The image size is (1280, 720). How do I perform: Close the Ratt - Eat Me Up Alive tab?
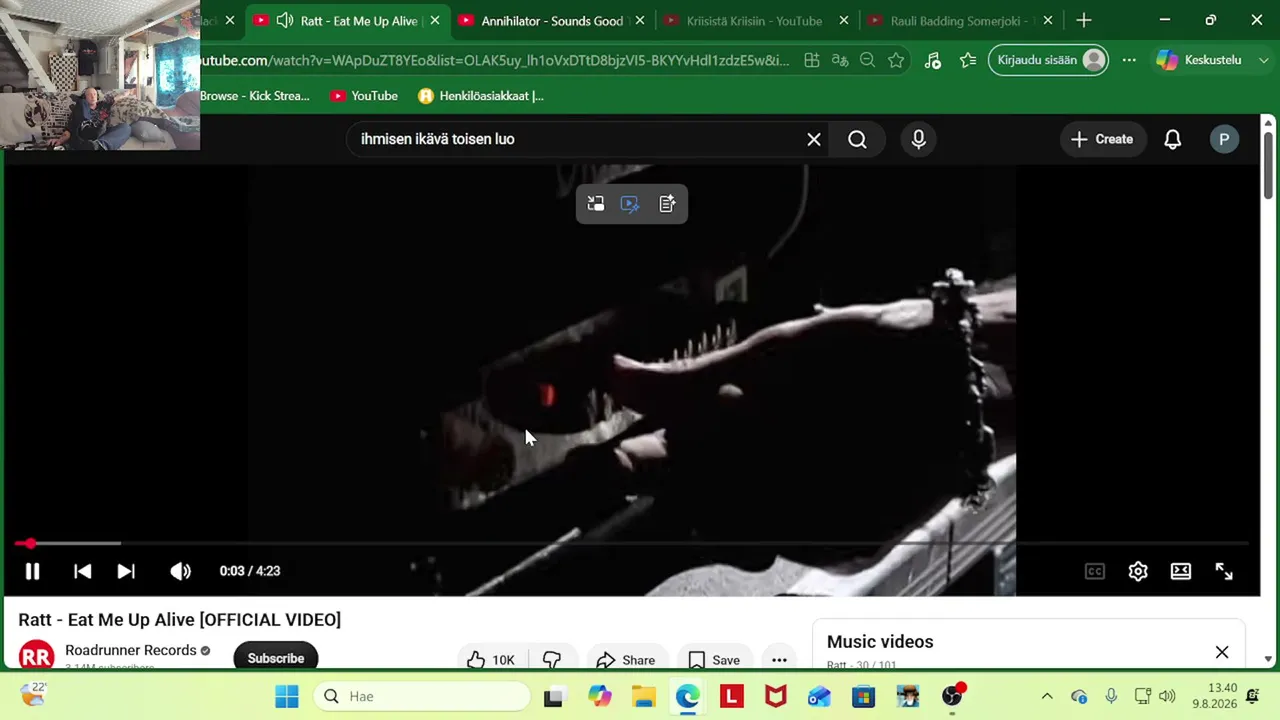pyautogui.click(x=435, y=21)
